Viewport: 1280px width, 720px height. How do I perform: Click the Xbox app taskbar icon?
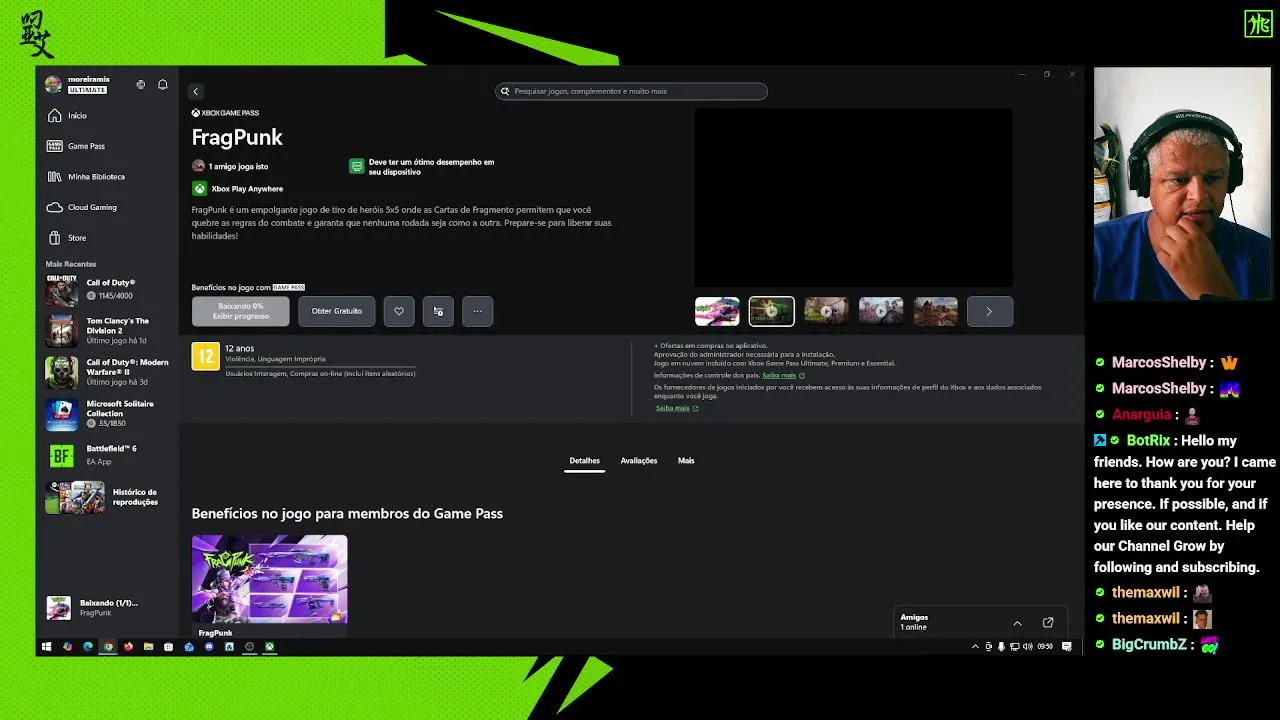pyautogui.click(x=269, y=647)
